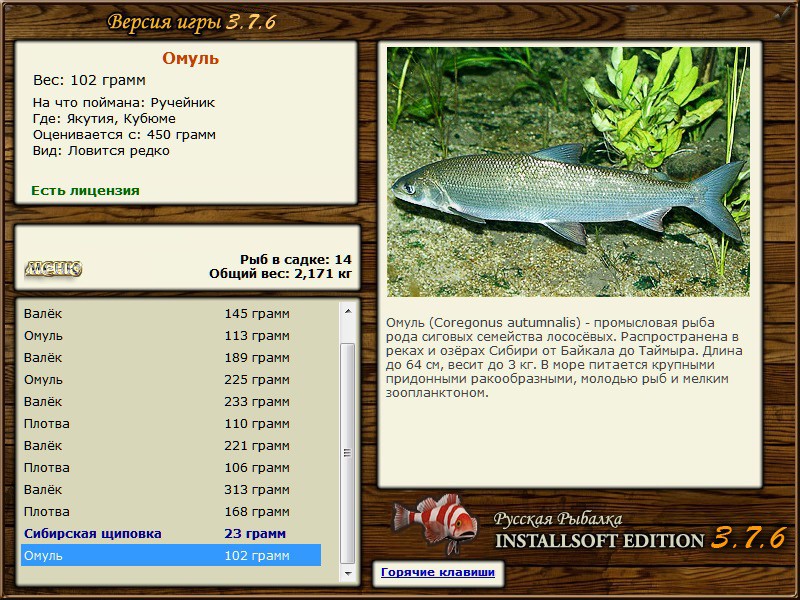Viewport: 800px width, 600px height.
Task: Click the Версия игры 3.7.6 title
Action: (x=192, y=22)
